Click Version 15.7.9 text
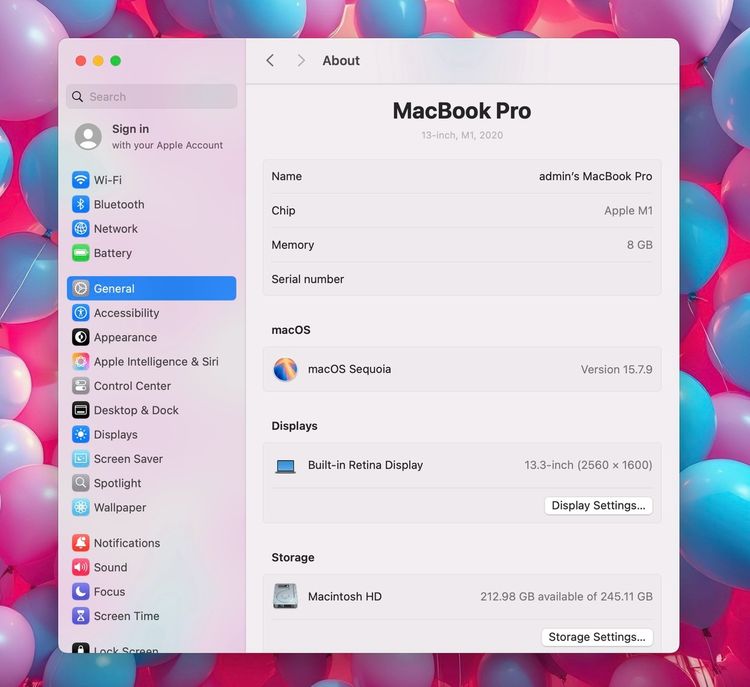750x687 pixels. [x=617, y=369]
